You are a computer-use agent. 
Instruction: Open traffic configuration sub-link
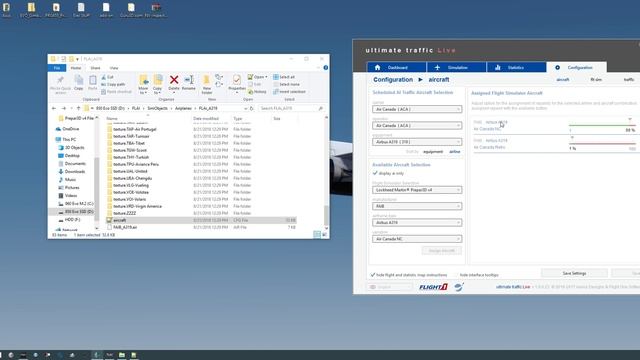coord(629,80)
